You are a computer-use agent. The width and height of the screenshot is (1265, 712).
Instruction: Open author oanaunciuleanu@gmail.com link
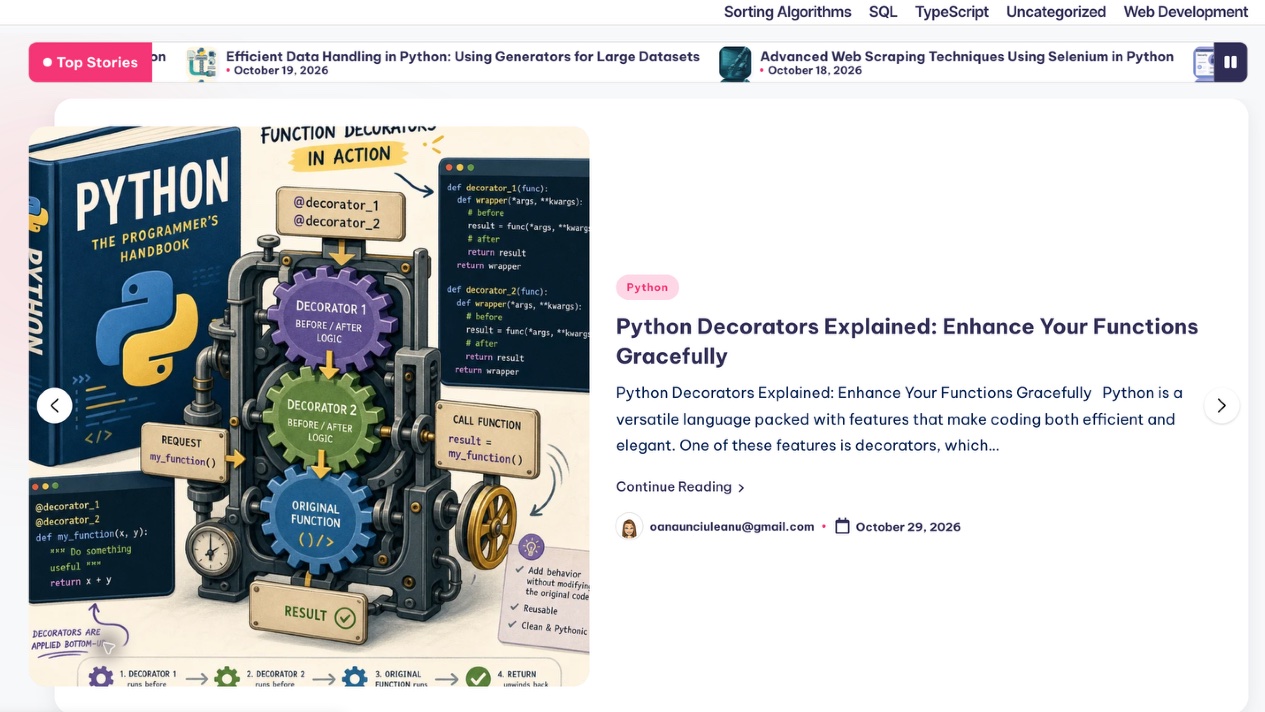click(732, 527)
